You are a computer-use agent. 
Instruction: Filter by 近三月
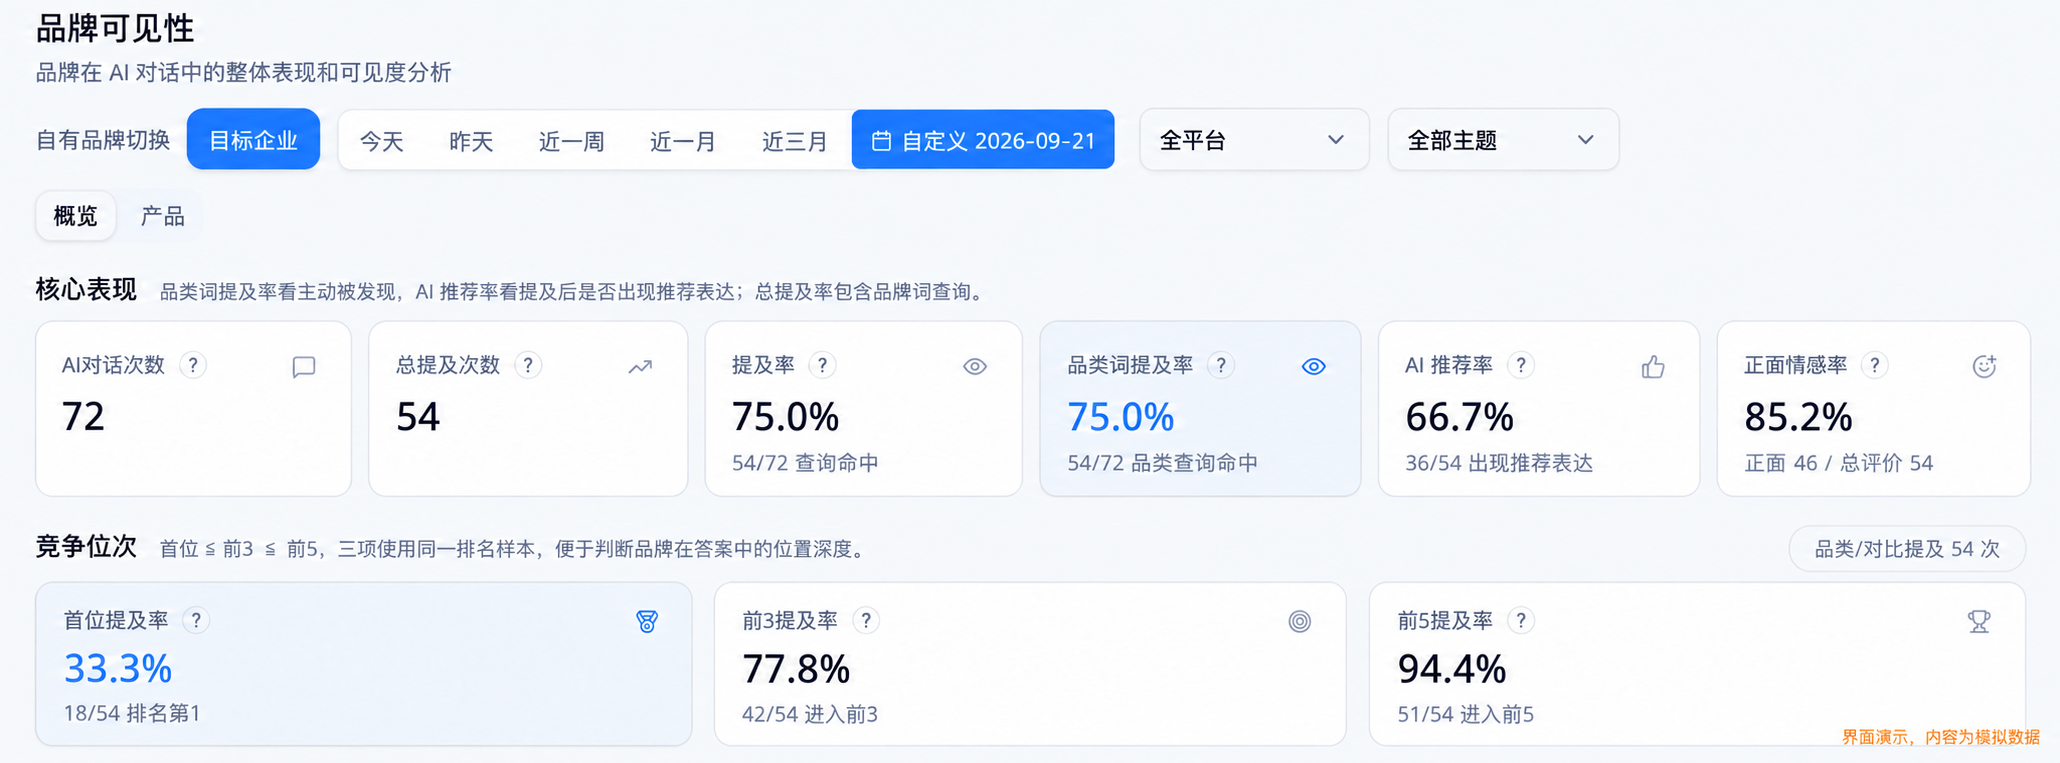pos(795,141)
